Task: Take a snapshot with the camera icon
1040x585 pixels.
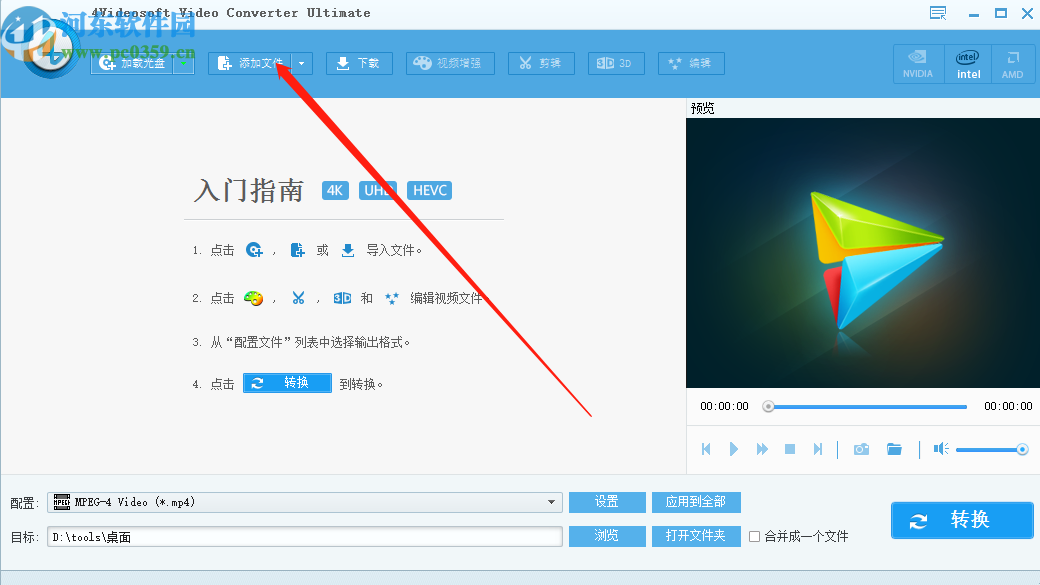Action: pyautogui.click(x=861, y=449)
